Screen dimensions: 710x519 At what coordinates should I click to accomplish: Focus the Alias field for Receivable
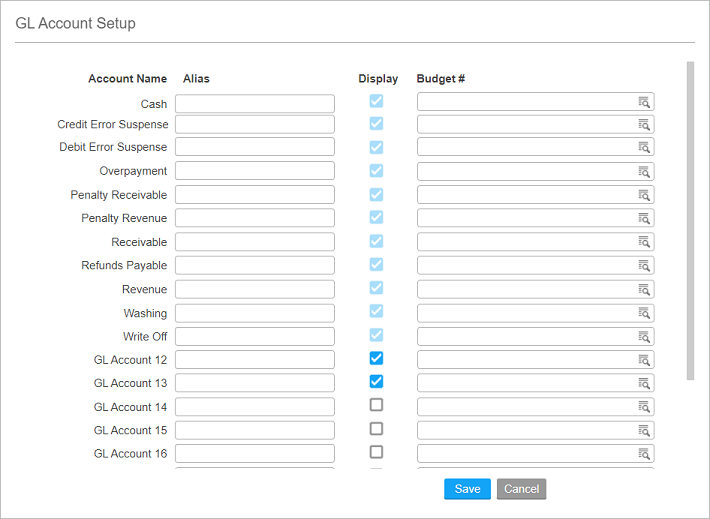[254, 242]
